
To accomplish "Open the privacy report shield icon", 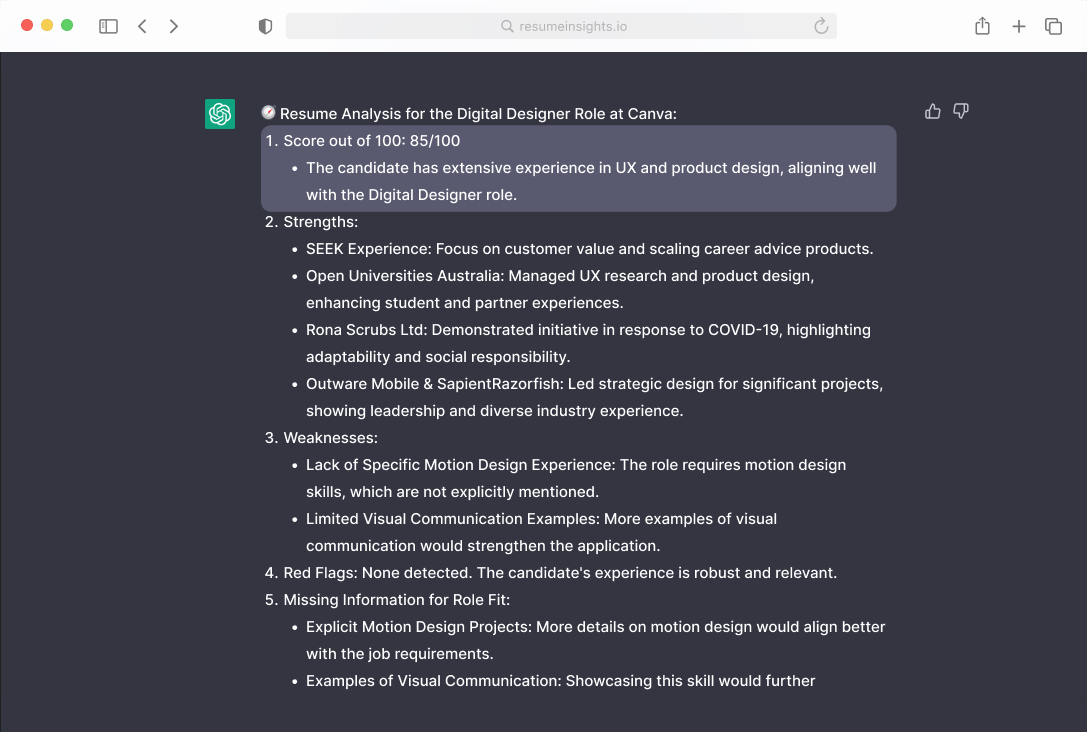I will click(265, 27).
